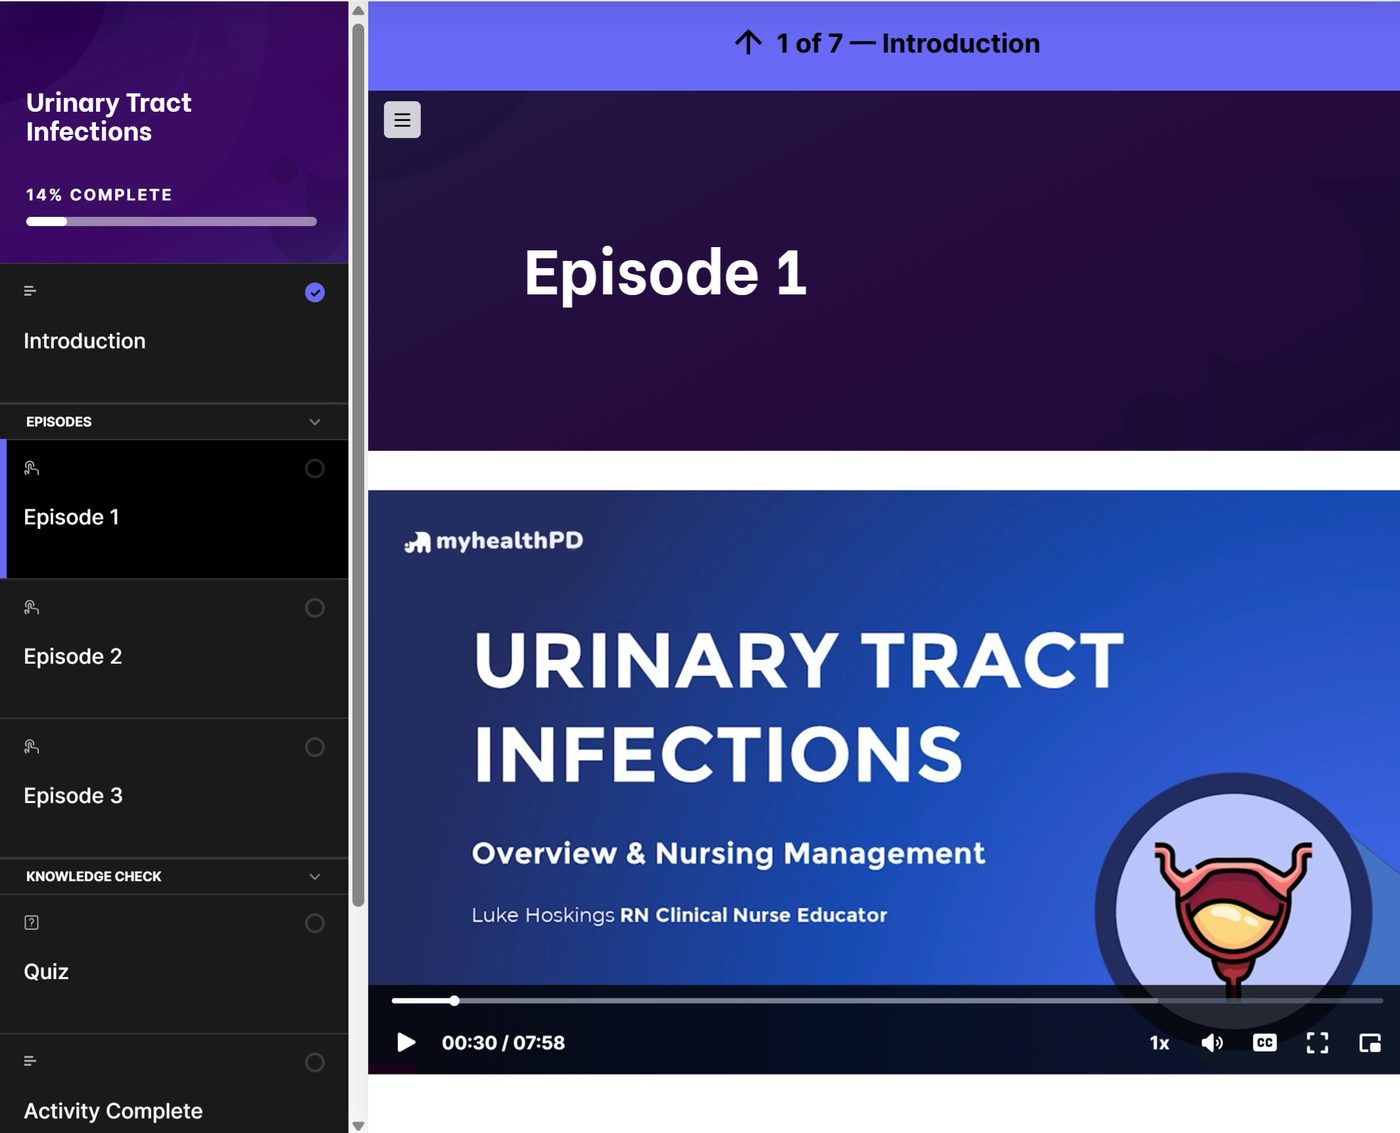The image size is (1400, 1133).
Task: Click the sidebar scrollbar down arrow
Action: pyautogui.click(x=358, y=1125)
